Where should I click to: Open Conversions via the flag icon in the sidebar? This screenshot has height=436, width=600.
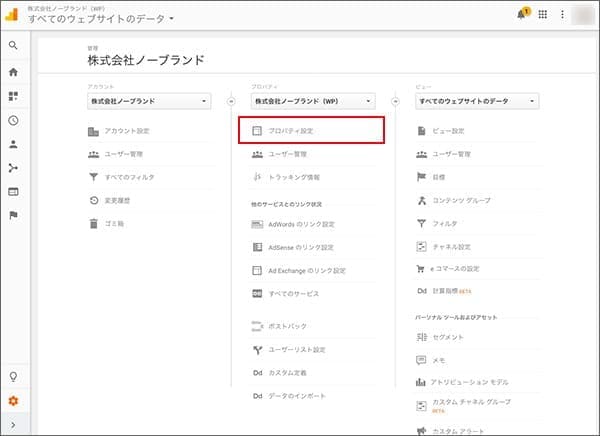click(x=13, y=215)
